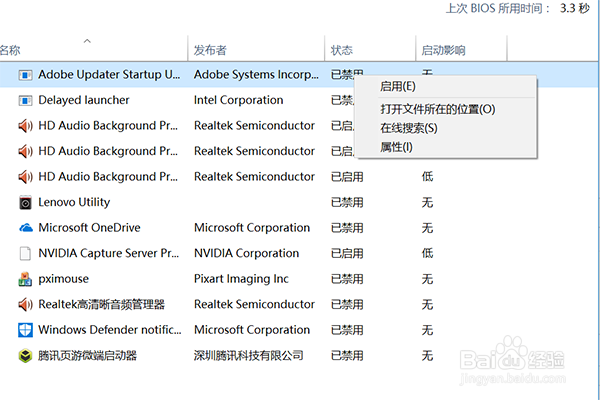600x400 pixels.
Task: Click the 上次 BIOS 所用时间 label
Action: pos(498,8)
